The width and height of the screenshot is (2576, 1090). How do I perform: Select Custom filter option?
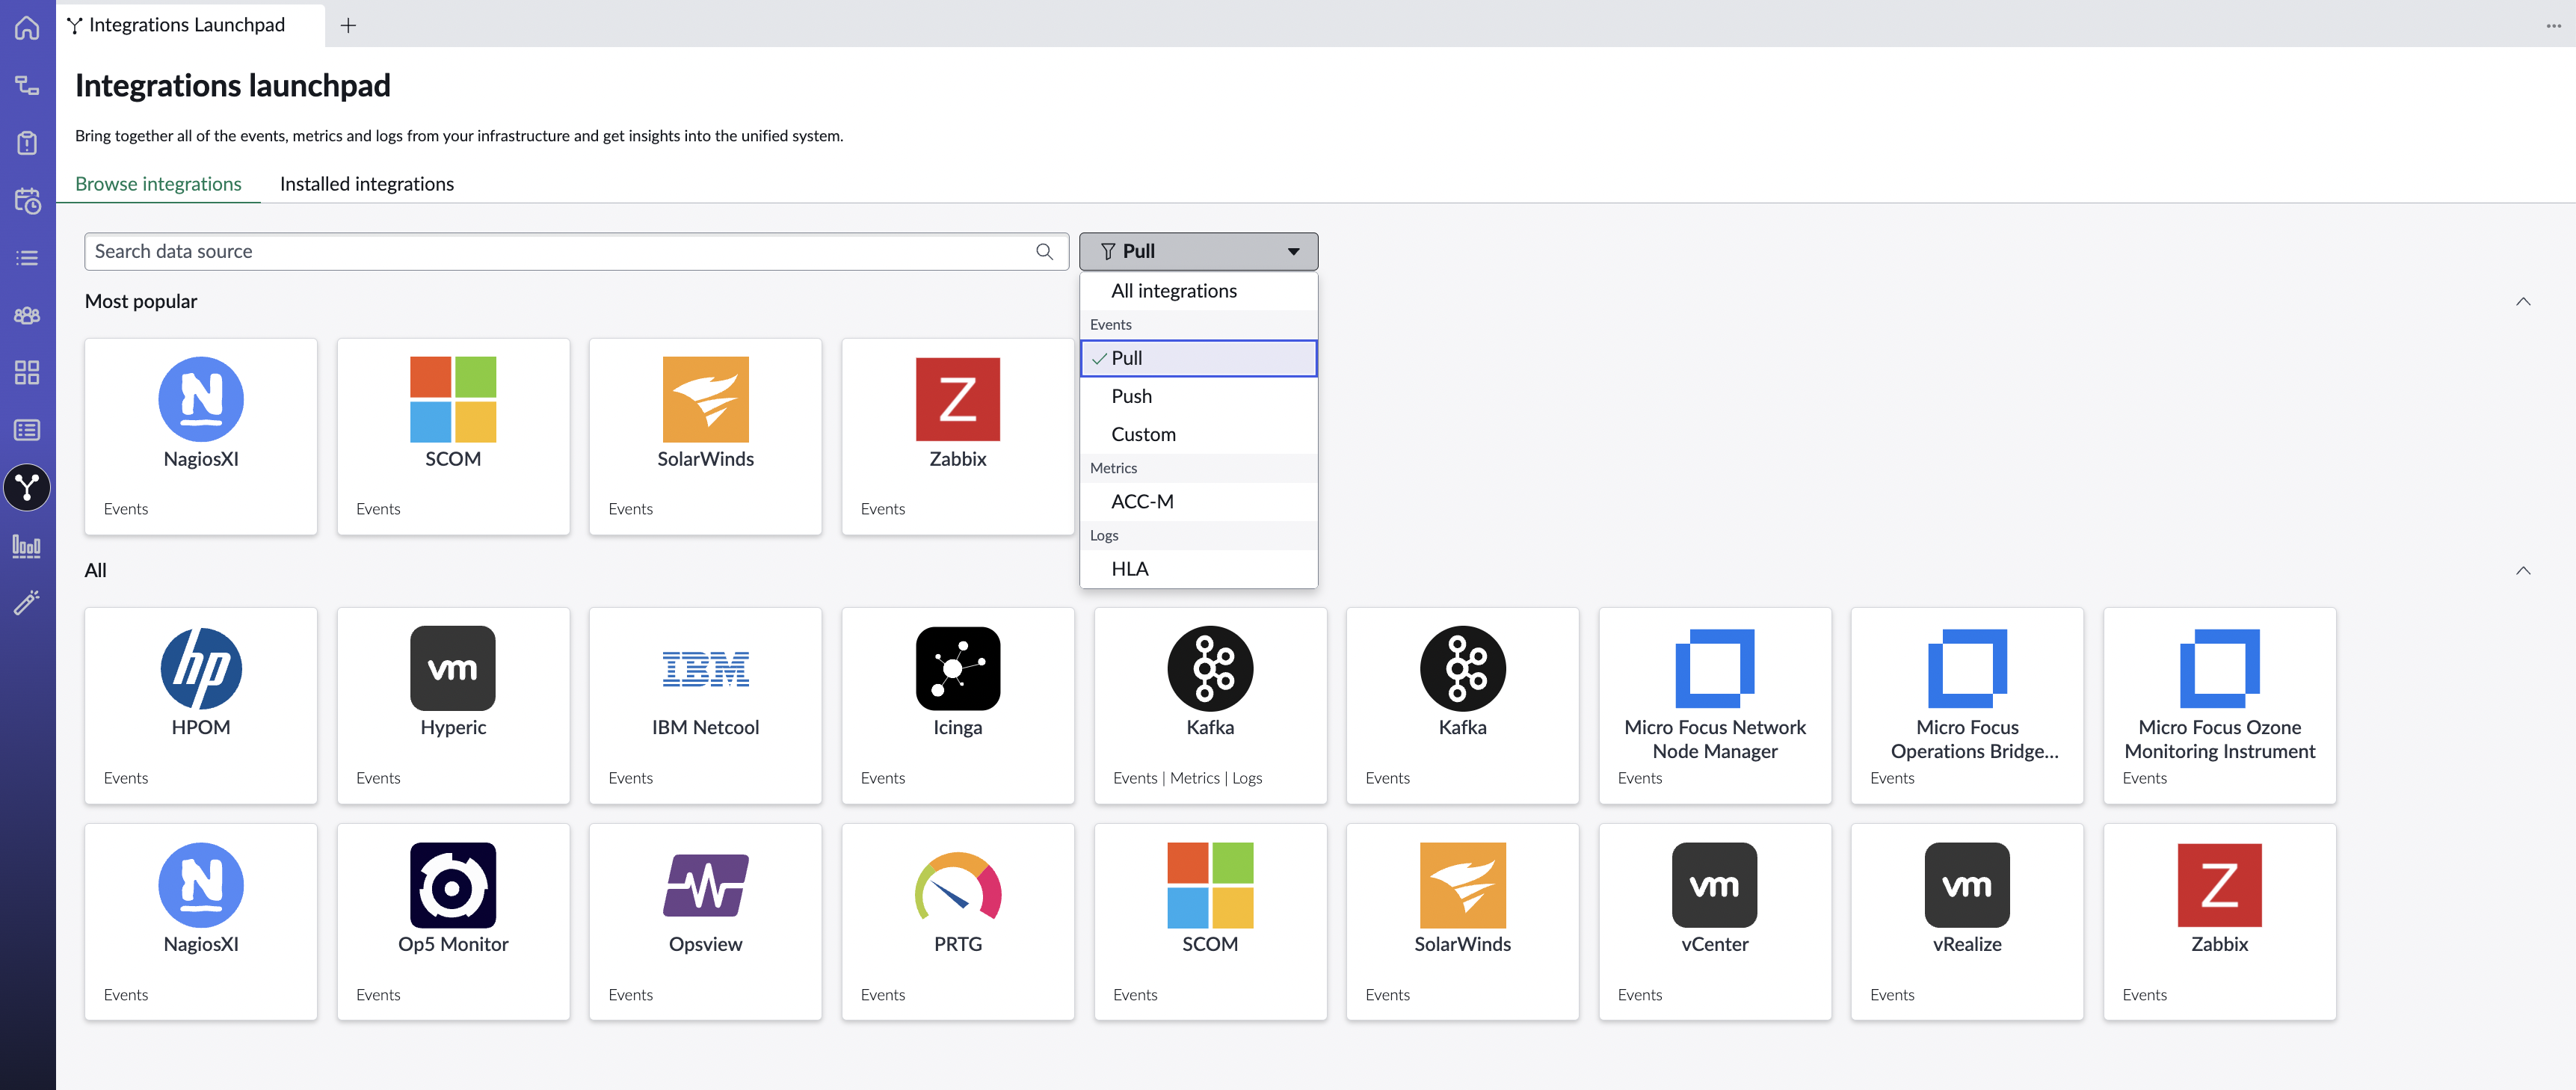click(1198, 434)
